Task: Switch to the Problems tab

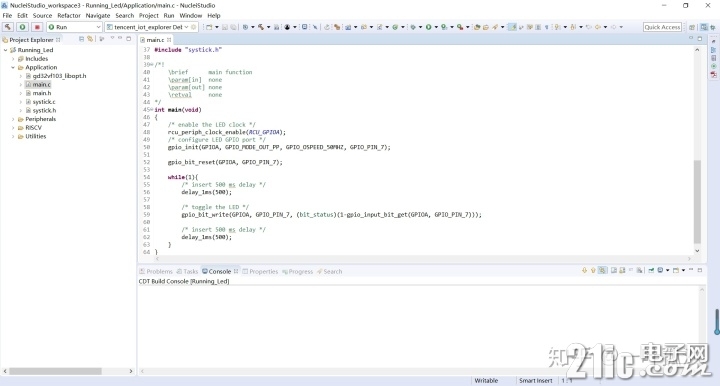Action: coord(156,271)
